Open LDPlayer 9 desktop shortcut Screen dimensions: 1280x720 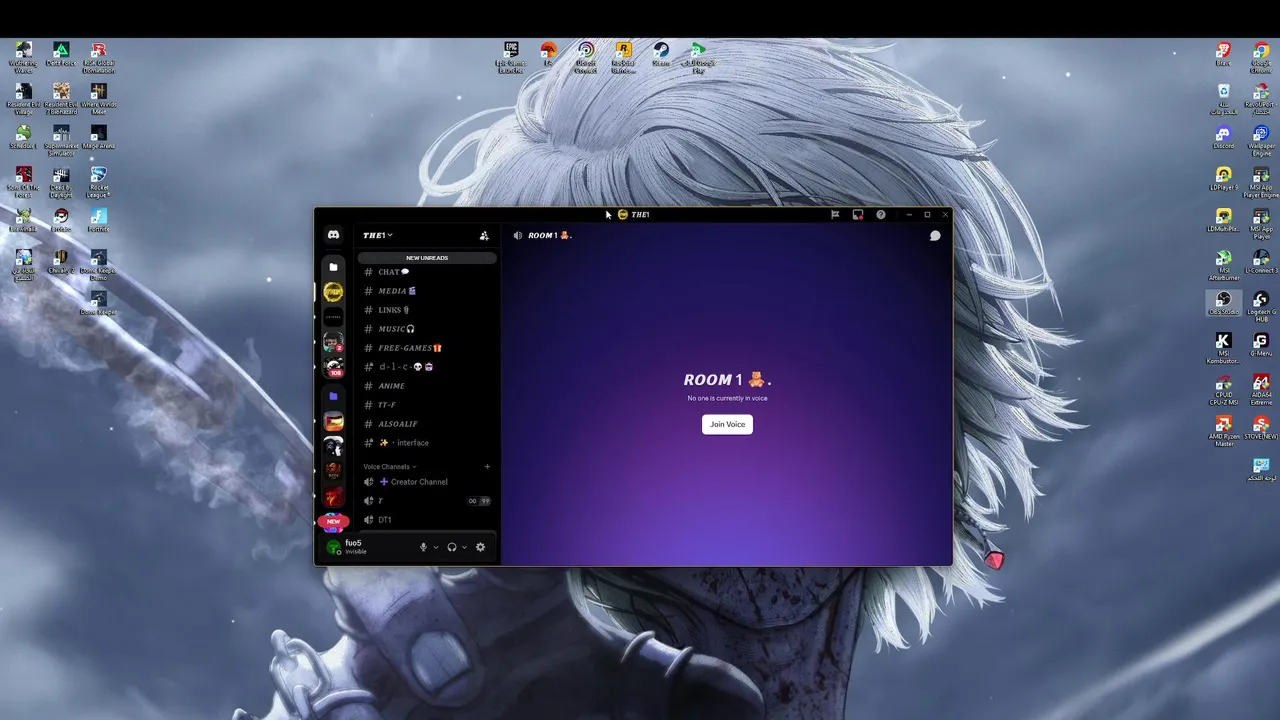pyautogui.click(x=1223, y=179)
